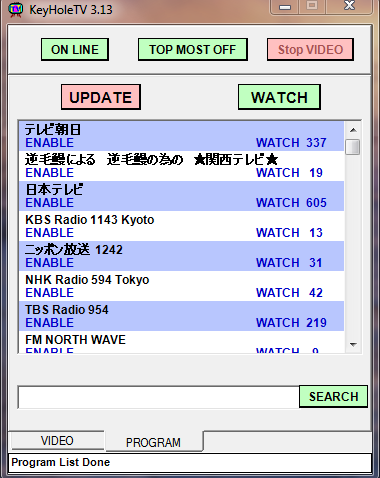Switch to the PROGRAM tab
The width and height of the screenshot is (380, 478).
(x=154, y=442)
